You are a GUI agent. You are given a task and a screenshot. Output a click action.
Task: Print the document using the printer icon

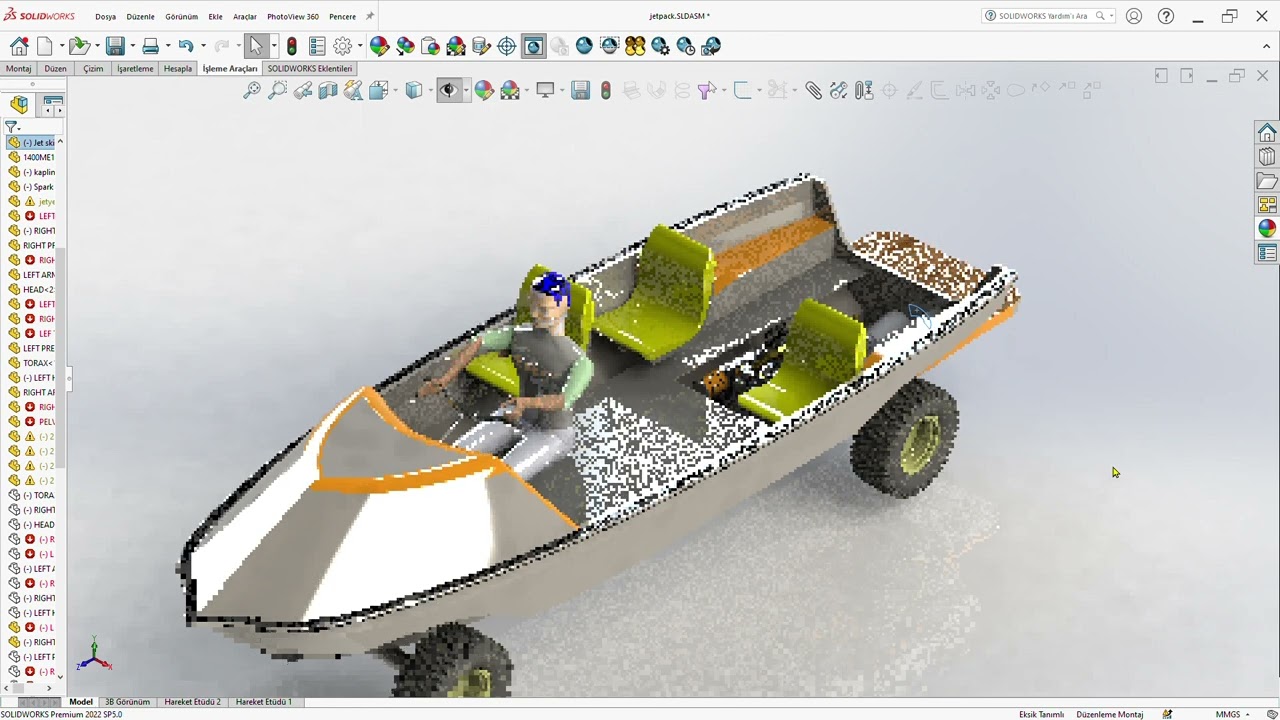point(150,46)
